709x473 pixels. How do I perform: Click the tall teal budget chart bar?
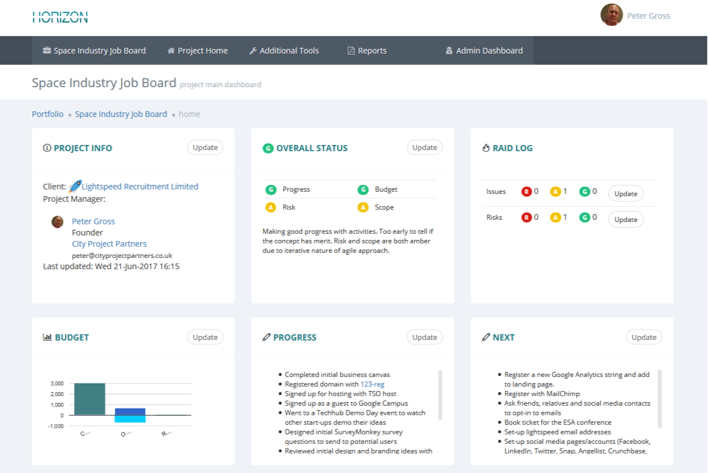(x=90, y=399)
